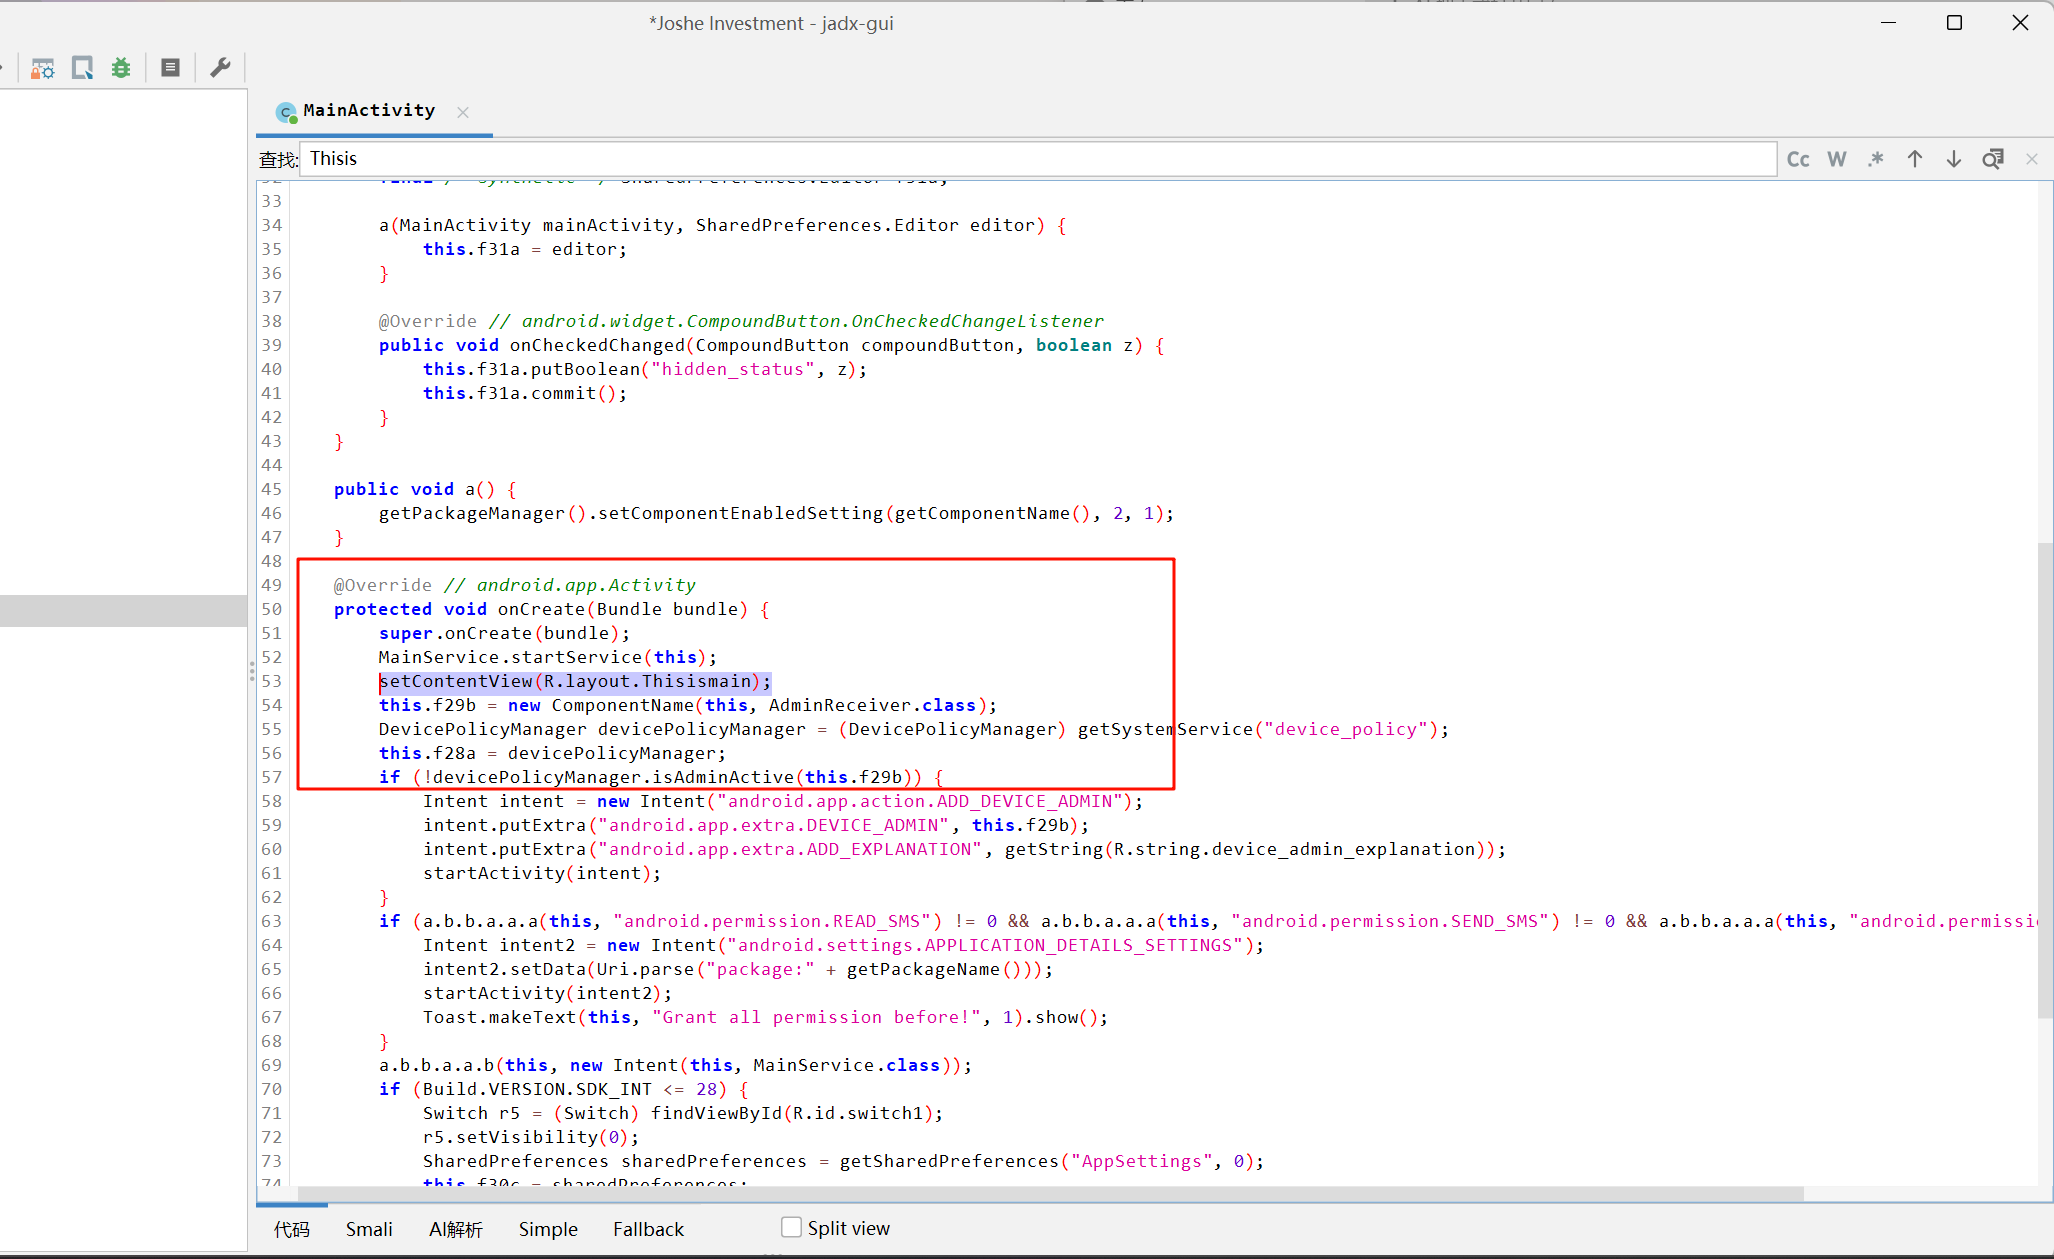Click the green bug debugger icon
The image size is (2054, 1259).
[121, 68]
